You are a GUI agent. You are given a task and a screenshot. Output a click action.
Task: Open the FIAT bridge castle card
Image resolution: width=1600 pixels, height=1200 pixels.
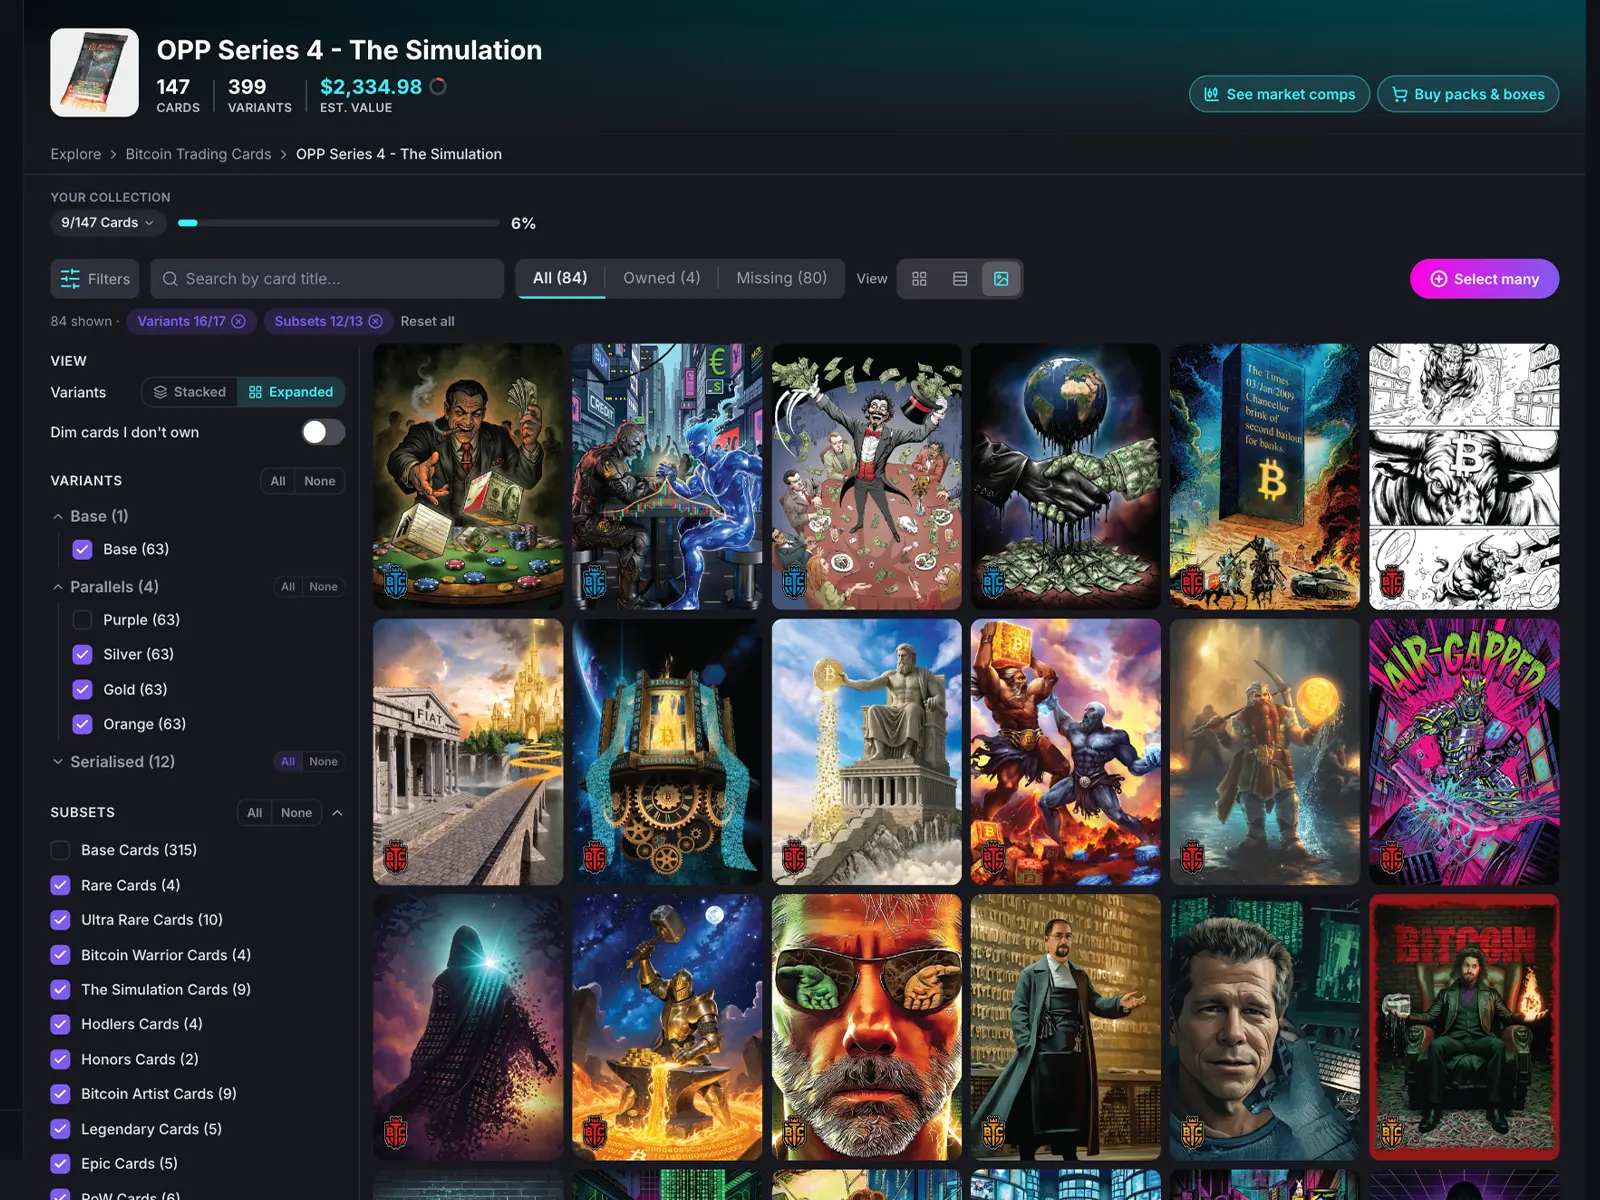[468, 752]
